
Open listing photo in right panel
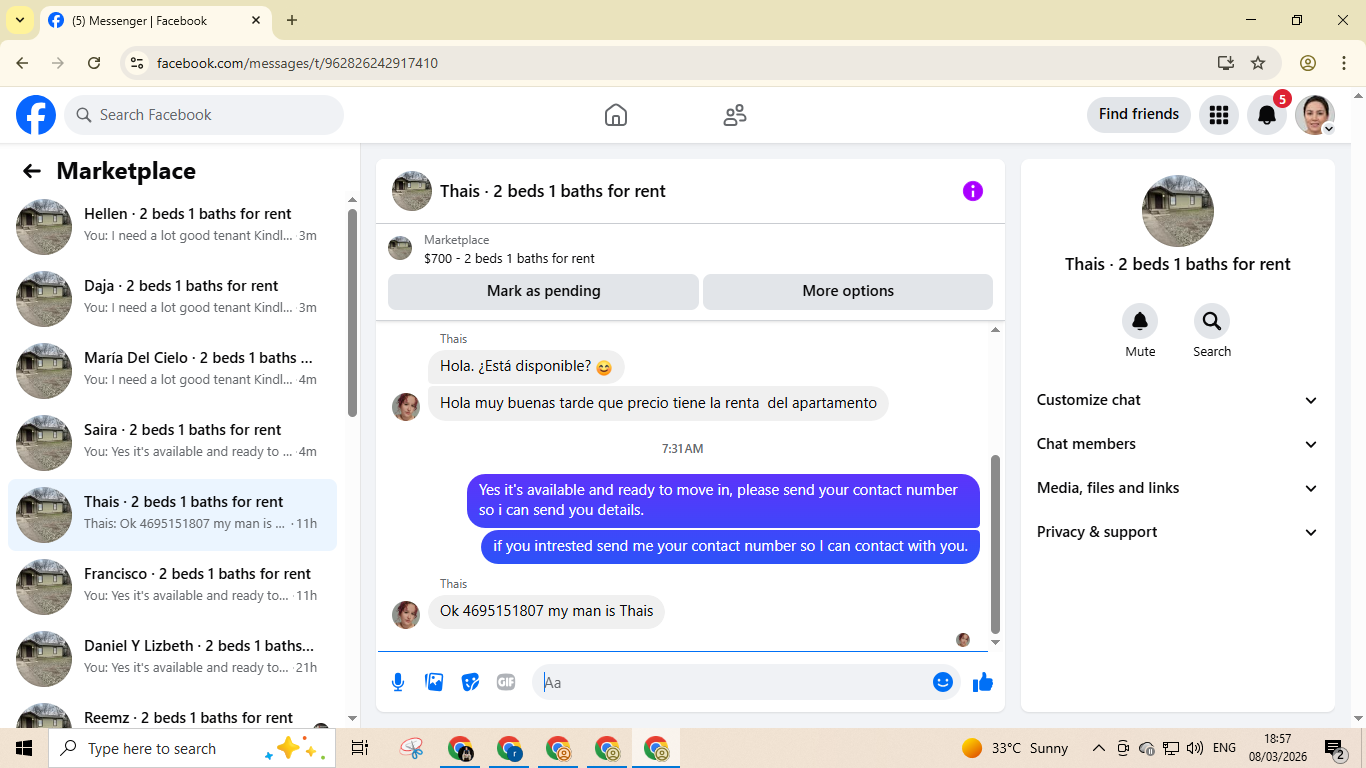(x=1178, y=211)
